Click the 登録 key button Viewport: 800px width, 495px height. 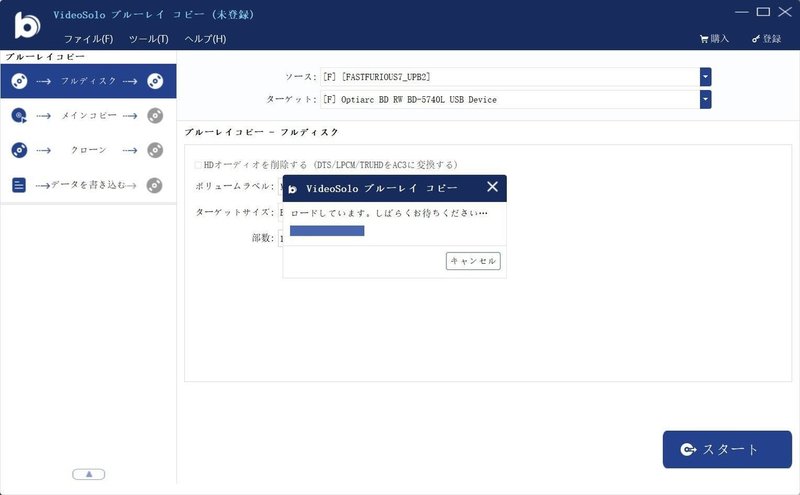coord(766,39)
